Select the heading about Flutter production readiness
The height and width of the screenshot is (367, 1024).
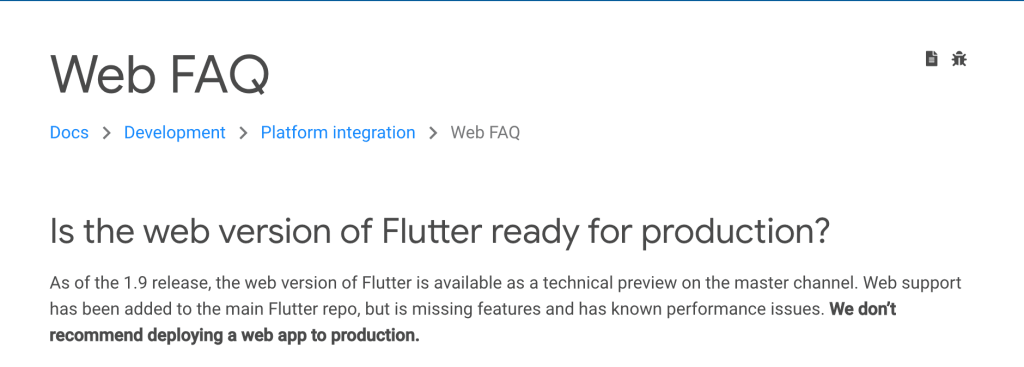(x=440, y=232)
